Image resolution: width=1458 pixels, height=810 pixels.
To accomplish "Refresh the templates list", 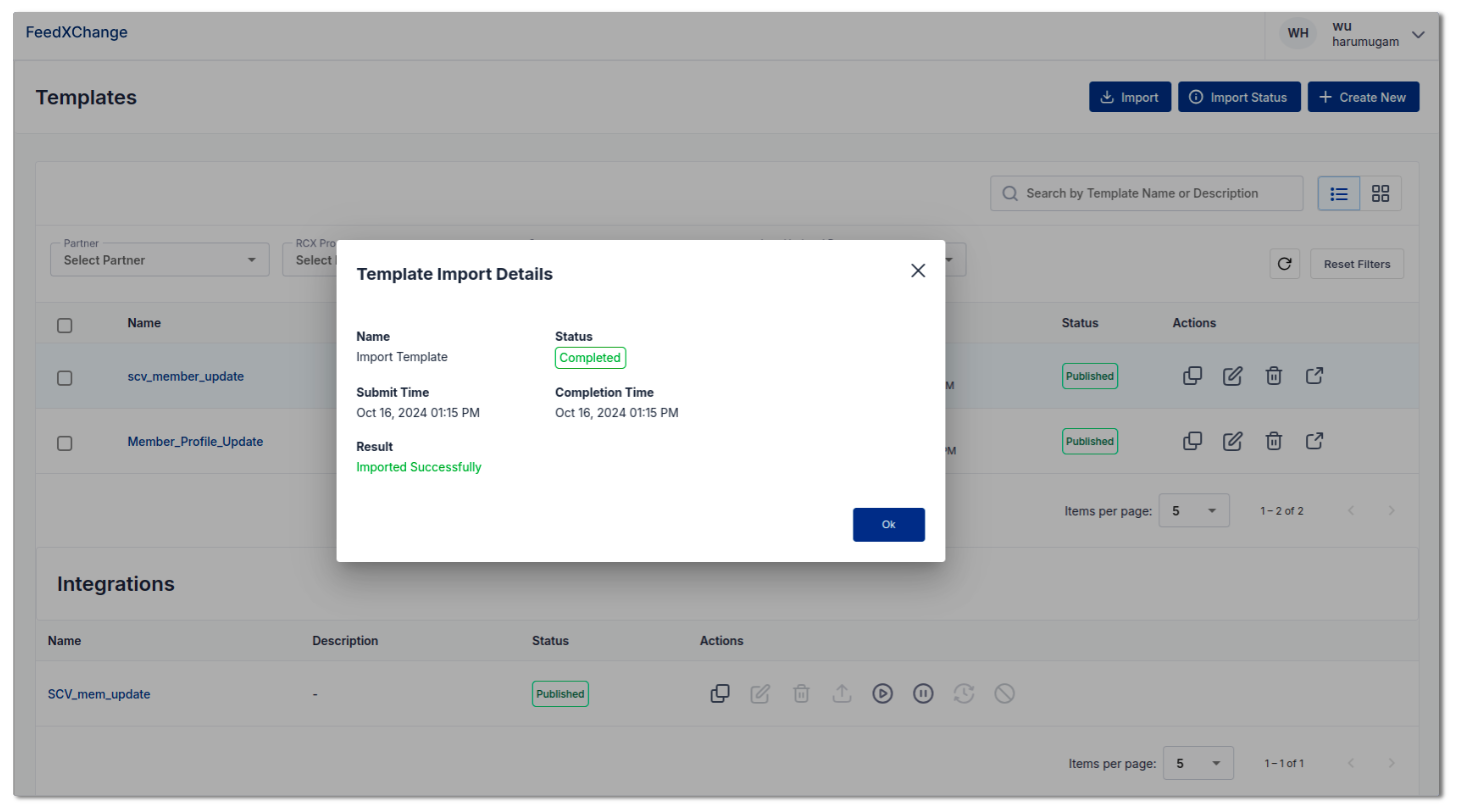I will click(x=1285, y=264).
